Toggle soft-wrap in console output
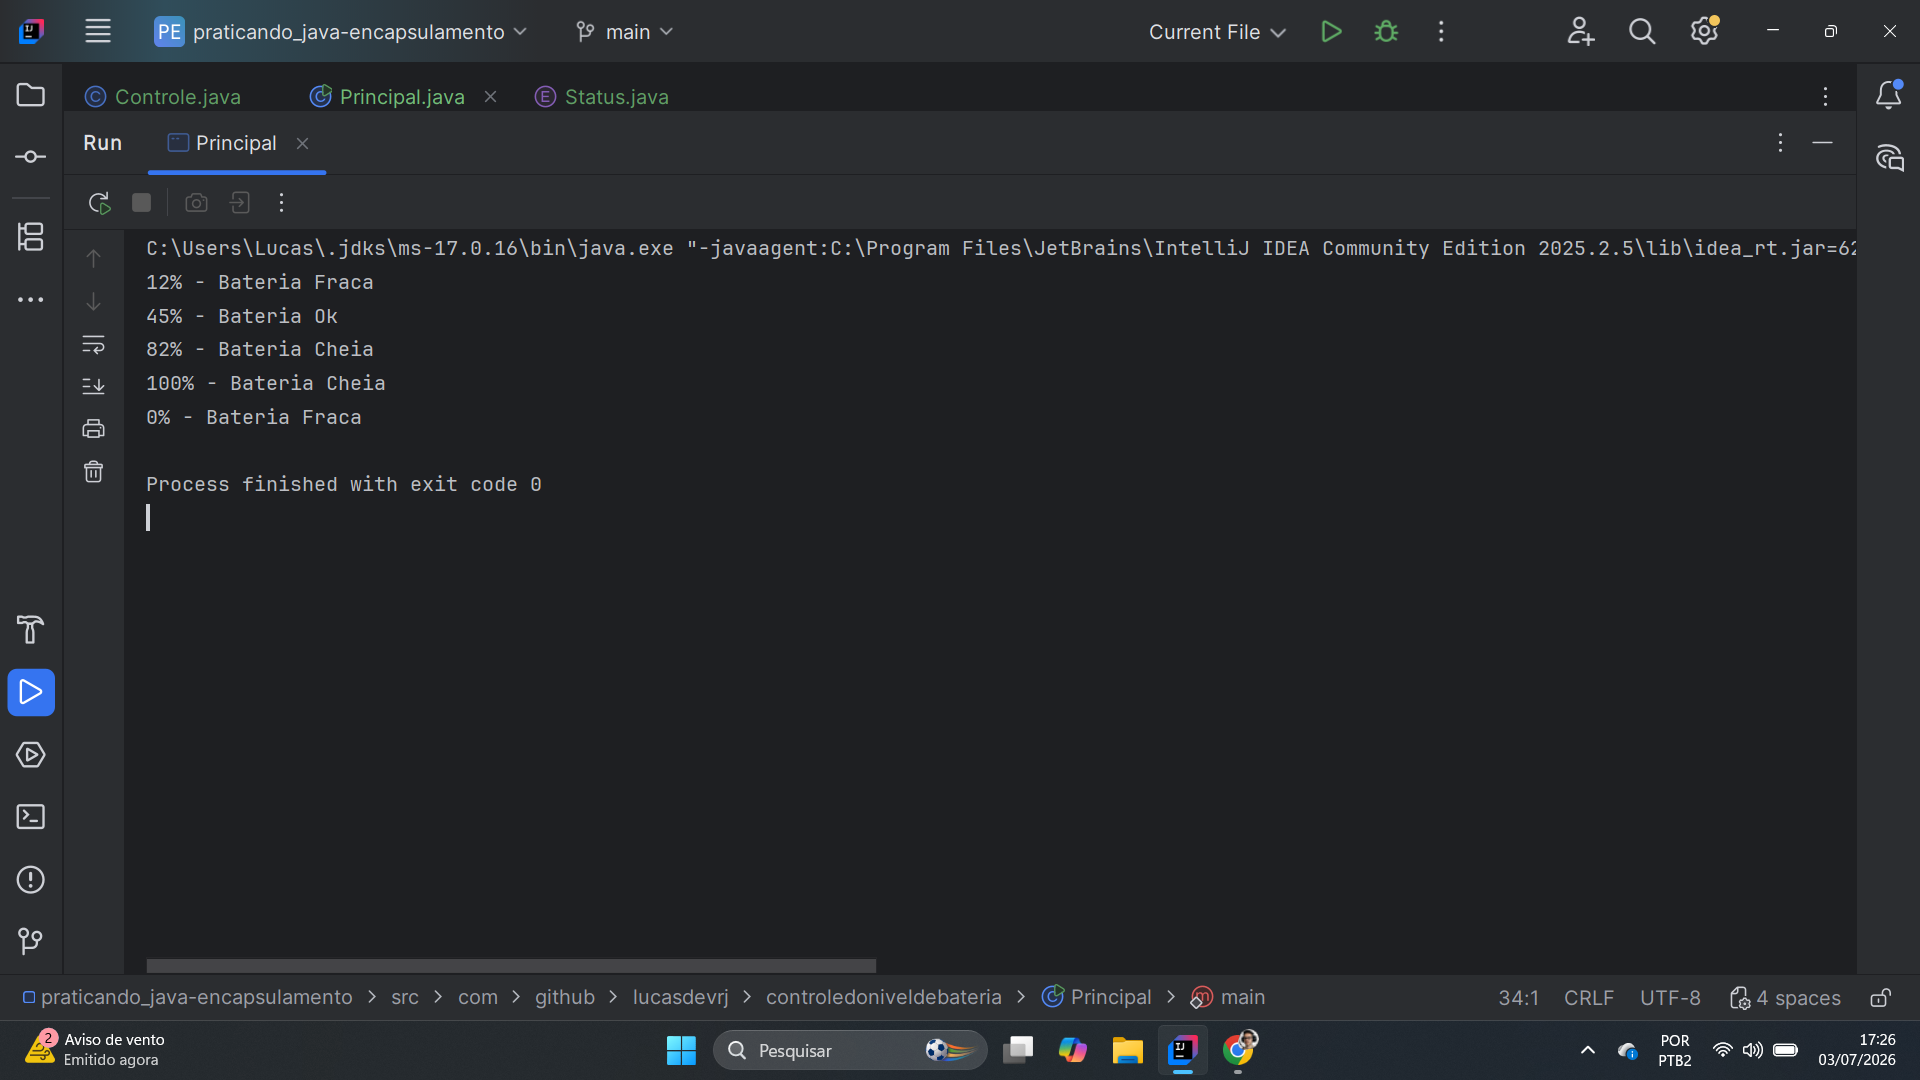The image size is (1920, 1080). 93,345
